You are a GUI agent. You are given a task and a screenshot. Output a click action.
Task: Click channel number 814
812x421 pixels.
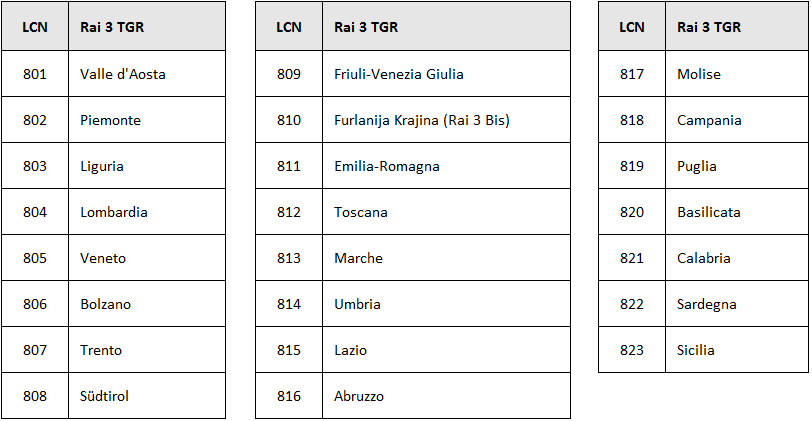coord(289,304)
